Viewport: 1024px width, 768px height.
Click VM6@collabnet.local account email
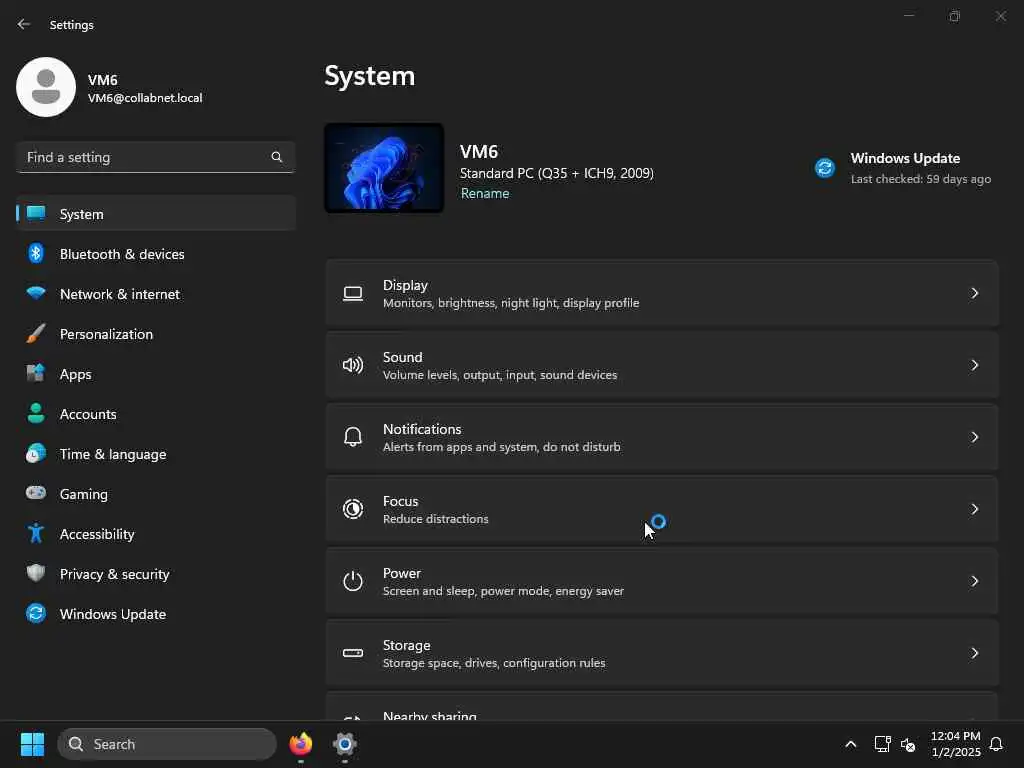click(x=145, y=98)
